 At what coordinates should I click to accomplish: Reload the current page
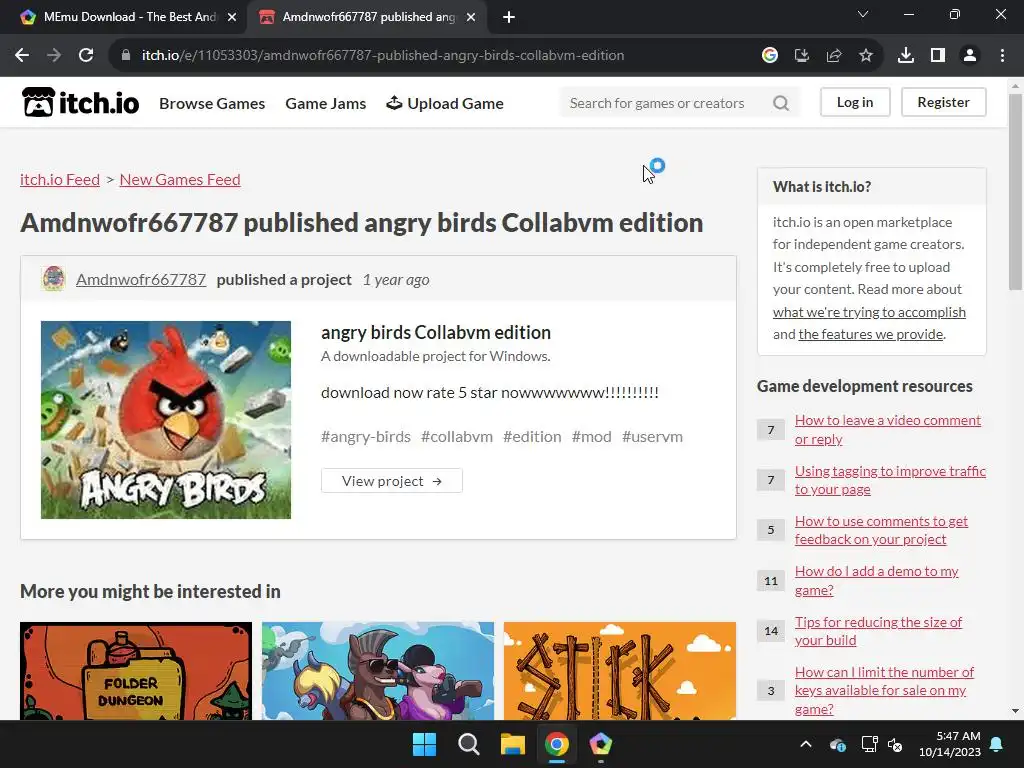(x=86, y=56)
